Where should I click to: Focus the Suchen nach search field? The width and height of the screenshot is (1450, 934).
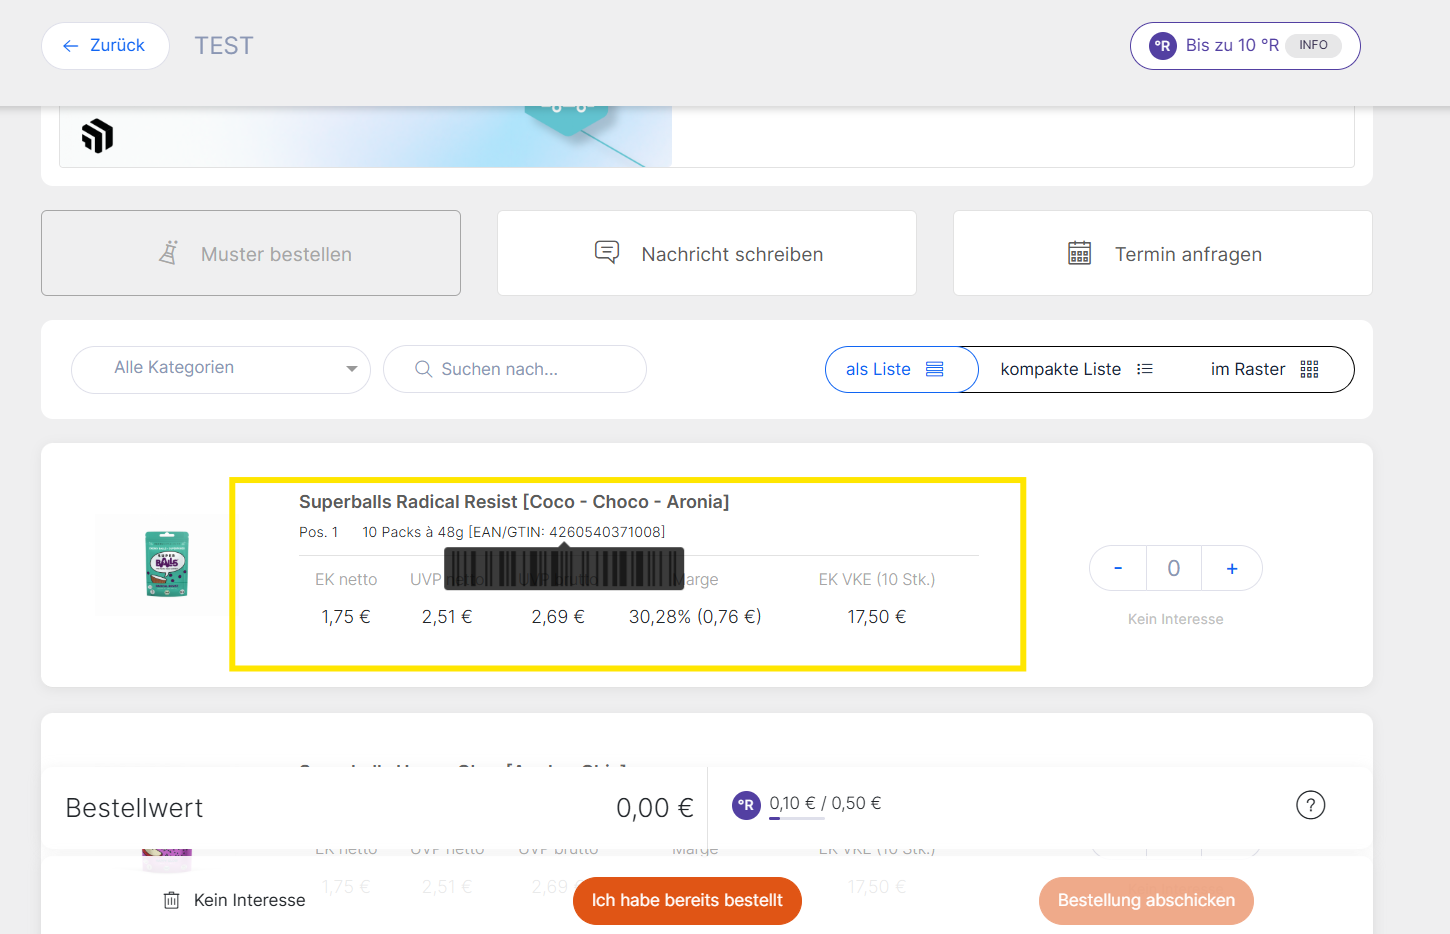coord(515,369)
